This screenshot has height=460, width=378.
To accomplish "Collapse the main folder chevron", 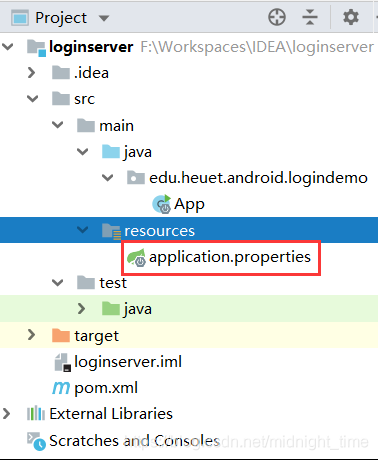I will (58, 125).
